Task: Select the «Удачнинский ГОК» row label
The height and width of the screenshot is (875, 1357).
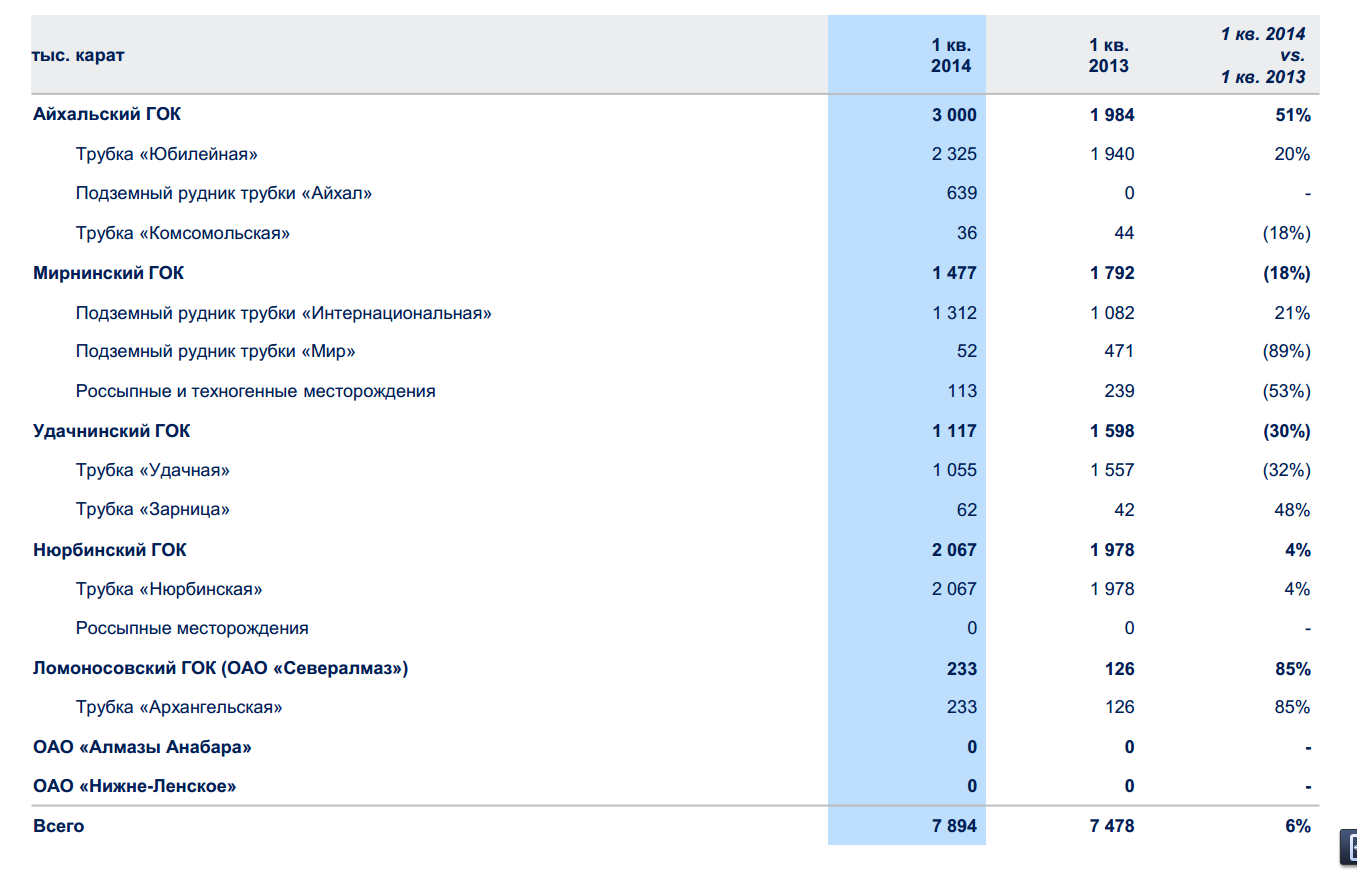Action: coord(111,431)
